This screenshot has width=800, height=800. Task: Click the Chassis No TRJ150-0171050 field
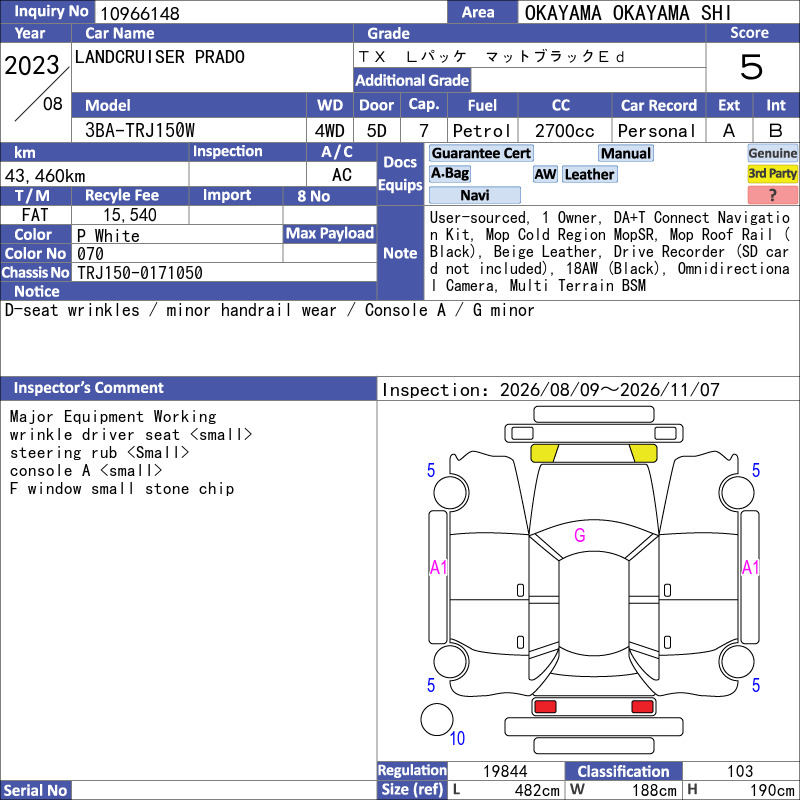(x=224, y=272)
